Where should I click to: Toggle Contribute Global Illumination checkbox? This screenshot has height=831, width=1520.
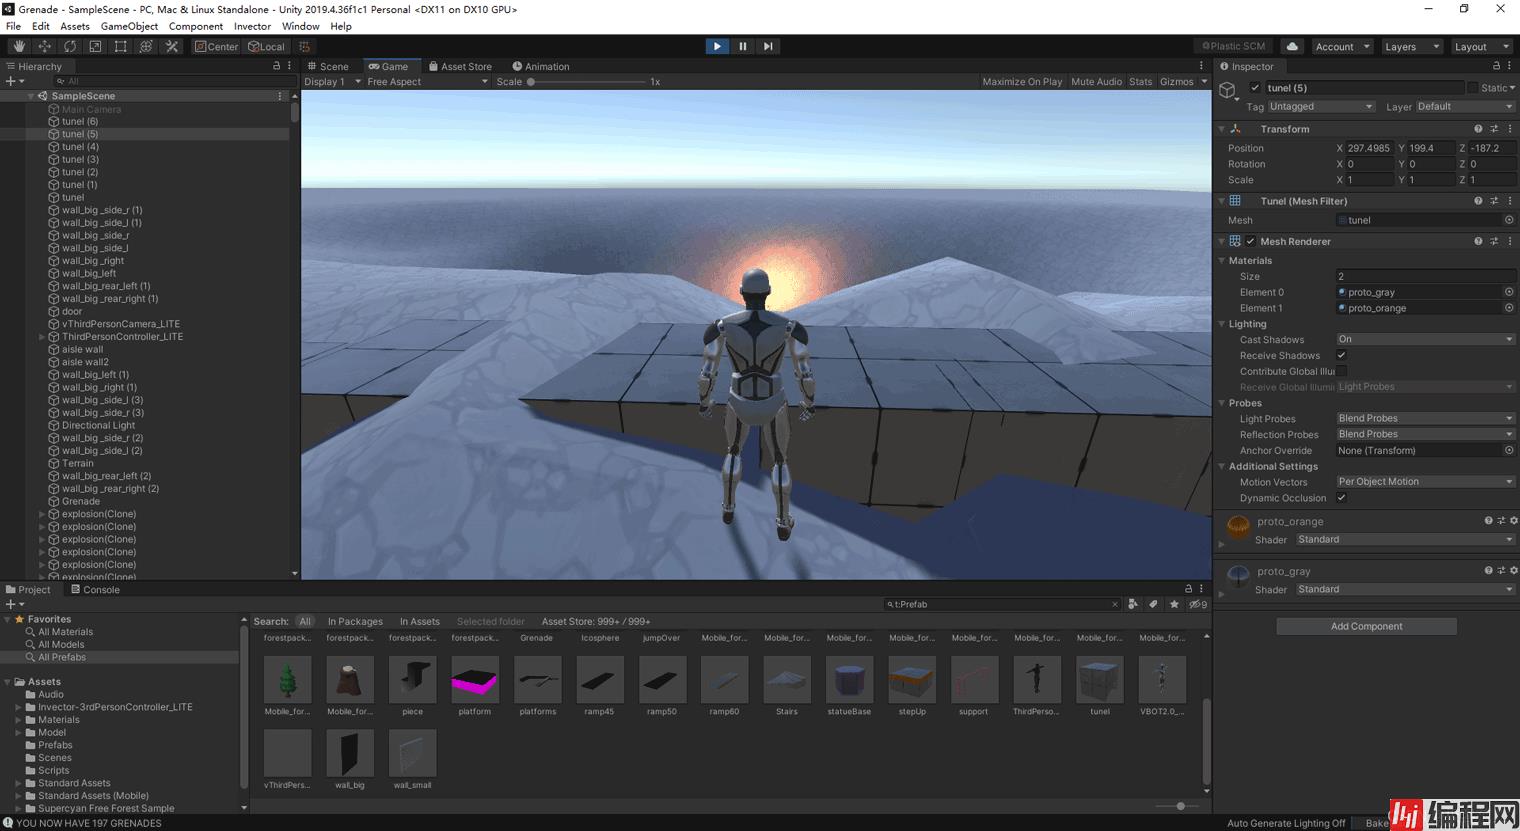click(x=1342, y=371)
